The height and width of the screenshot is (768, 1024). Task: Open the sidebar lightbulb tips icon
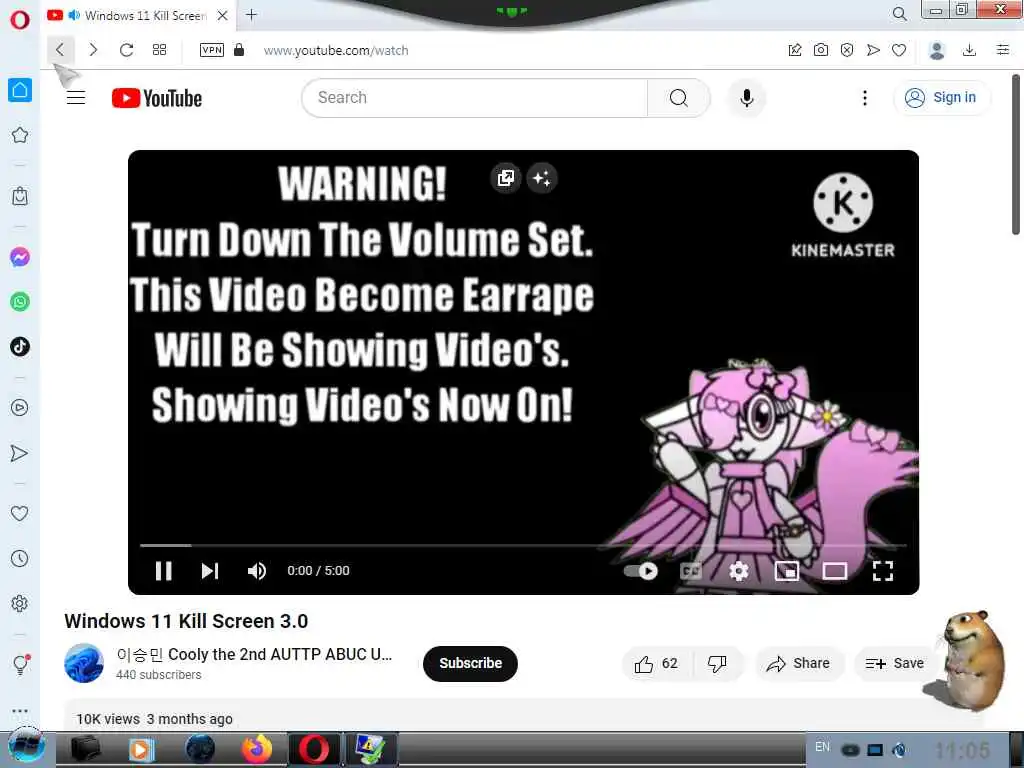[x=20, y=665]
